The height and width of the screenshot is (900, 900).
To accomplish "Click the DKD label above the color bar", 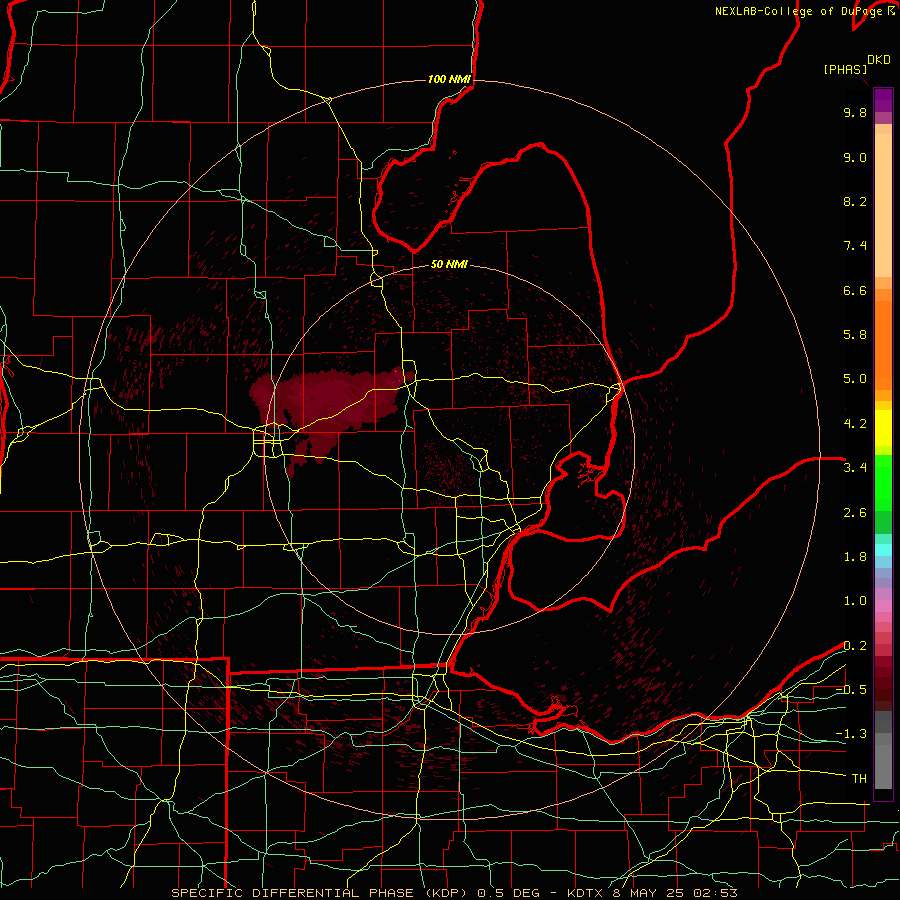I will (x=879, y=60).
